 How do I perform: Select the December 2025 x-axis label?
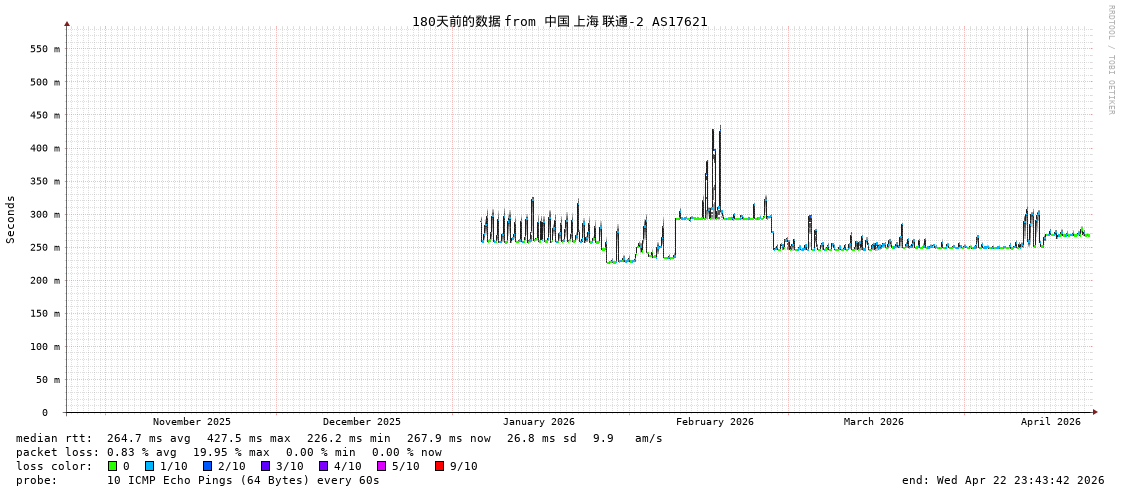361,422
